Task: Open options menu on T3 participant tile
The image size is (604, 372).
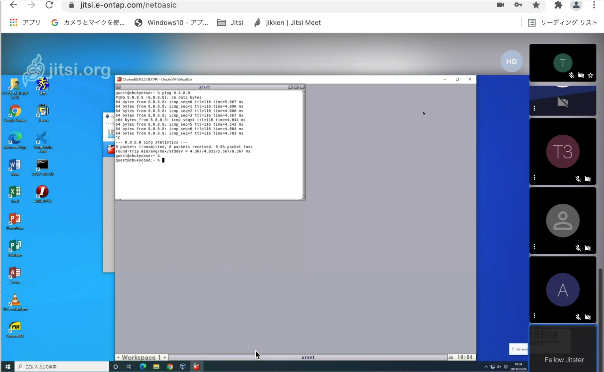Action: click(534, 178)
